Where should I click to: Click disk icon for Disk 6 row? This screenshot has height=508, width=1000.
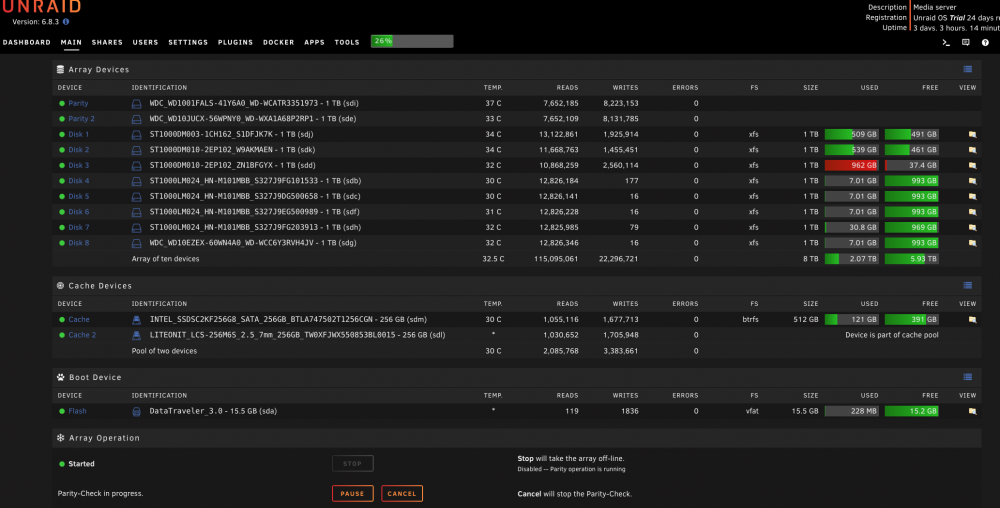point(136,212)
